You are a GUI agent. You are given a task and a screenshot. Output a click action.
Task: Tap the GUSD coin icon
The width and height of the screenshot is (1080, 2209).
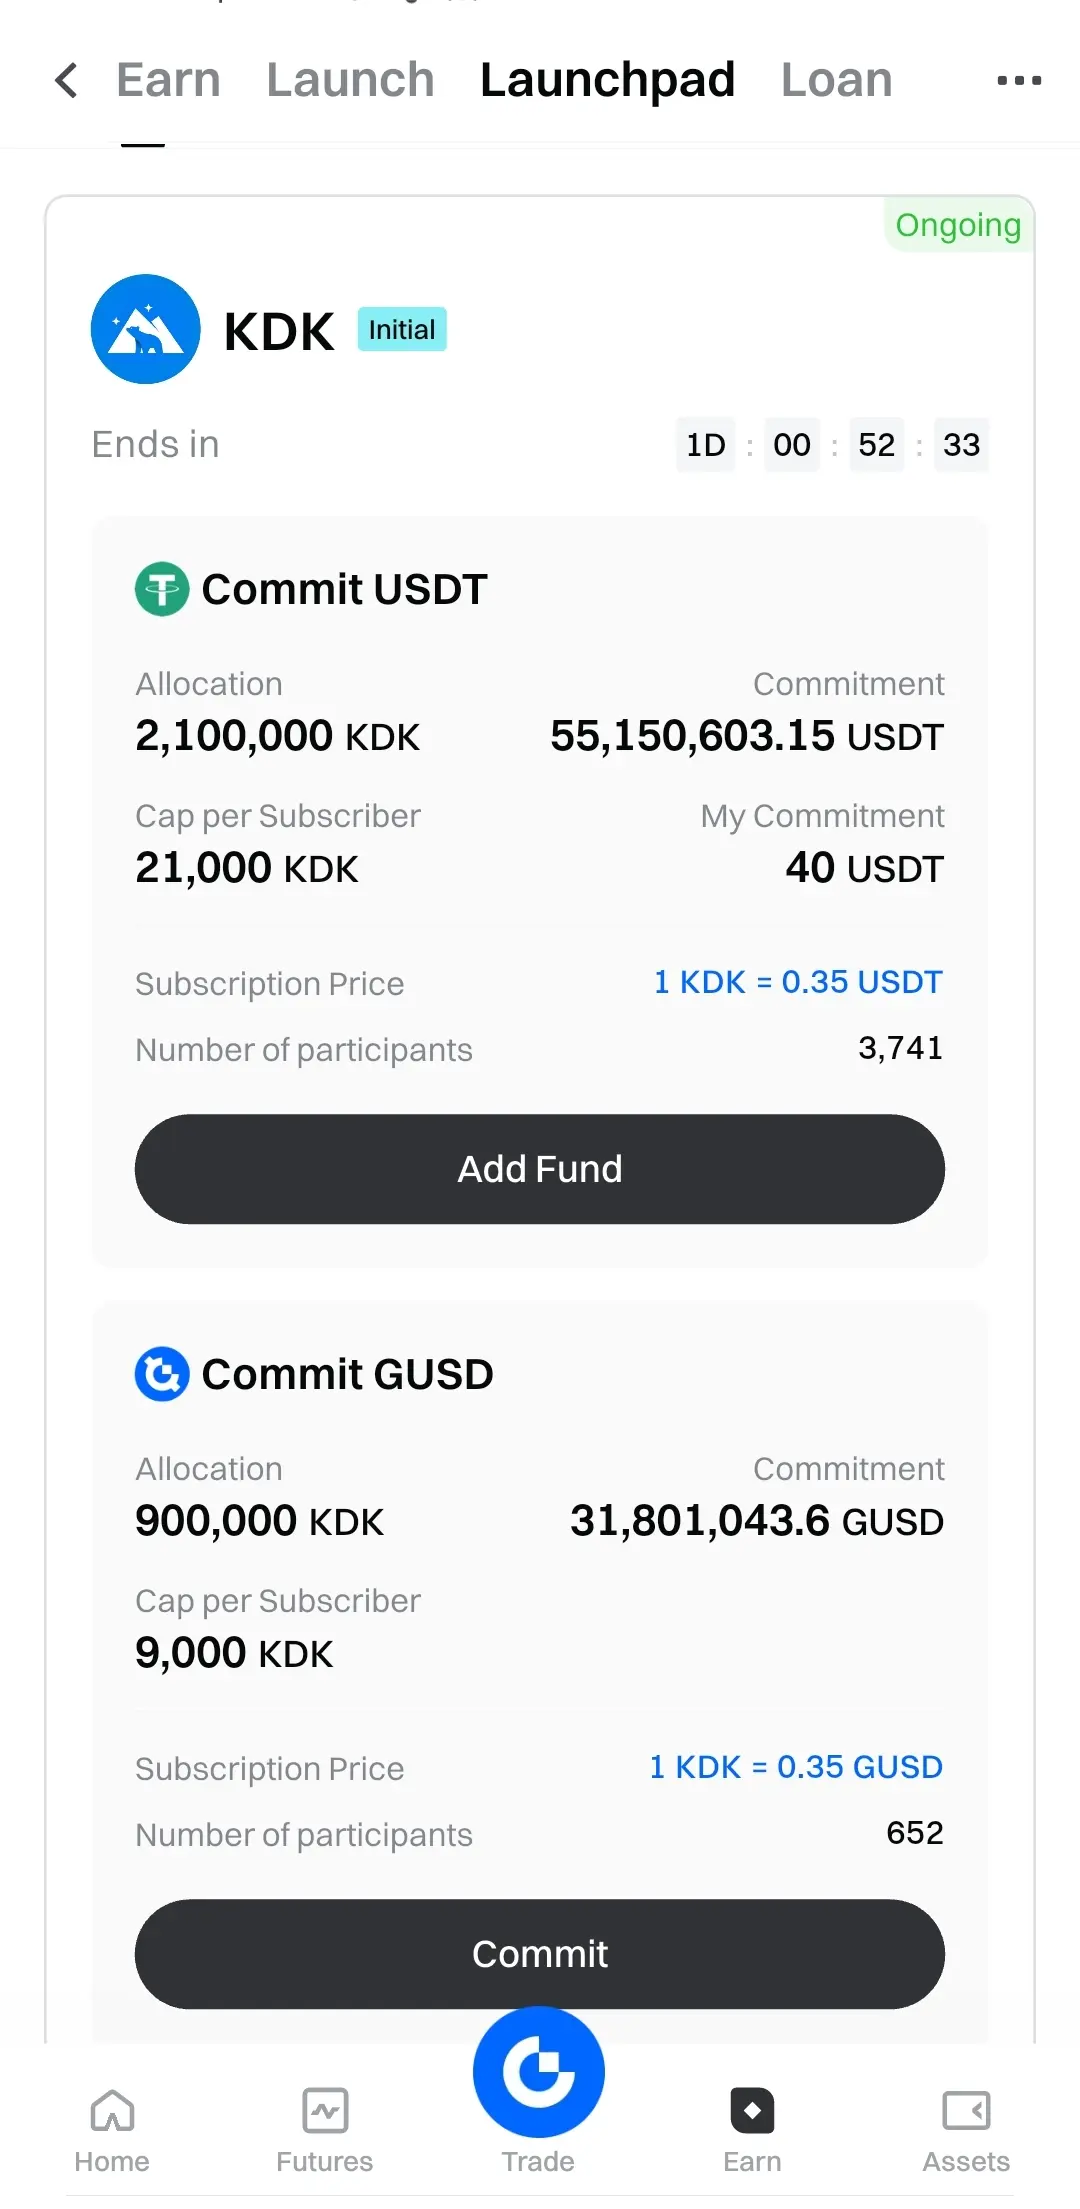(x=162, y=1374)
